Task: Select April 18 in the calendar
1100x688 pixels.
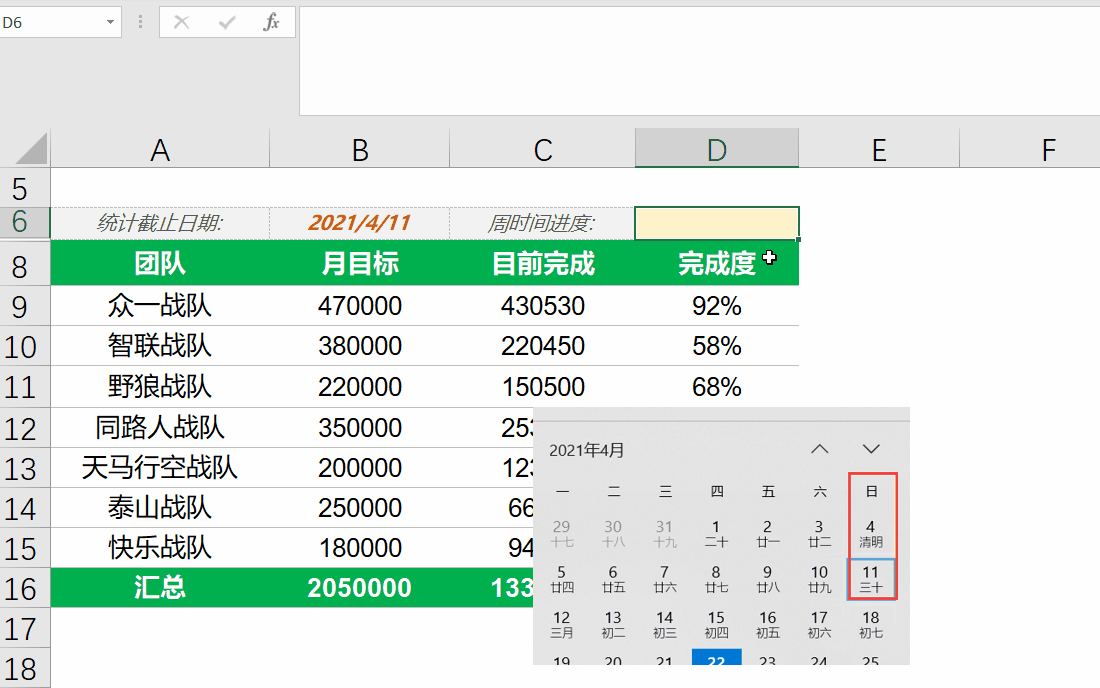Action: pos(871,624)
